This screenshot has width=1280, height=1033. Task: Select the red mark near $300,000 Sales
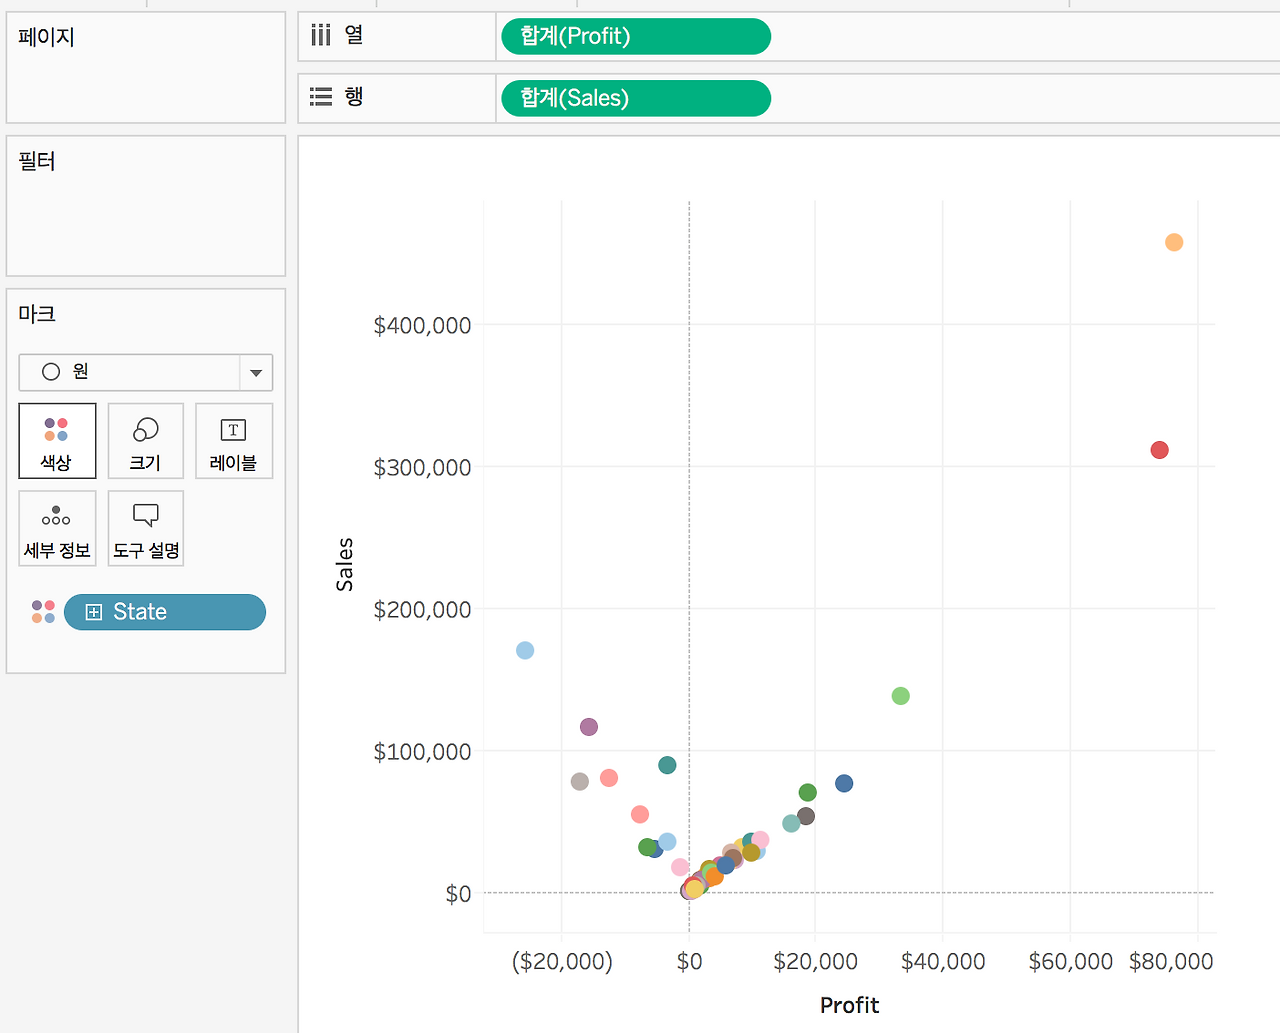tap(1159, 450)
